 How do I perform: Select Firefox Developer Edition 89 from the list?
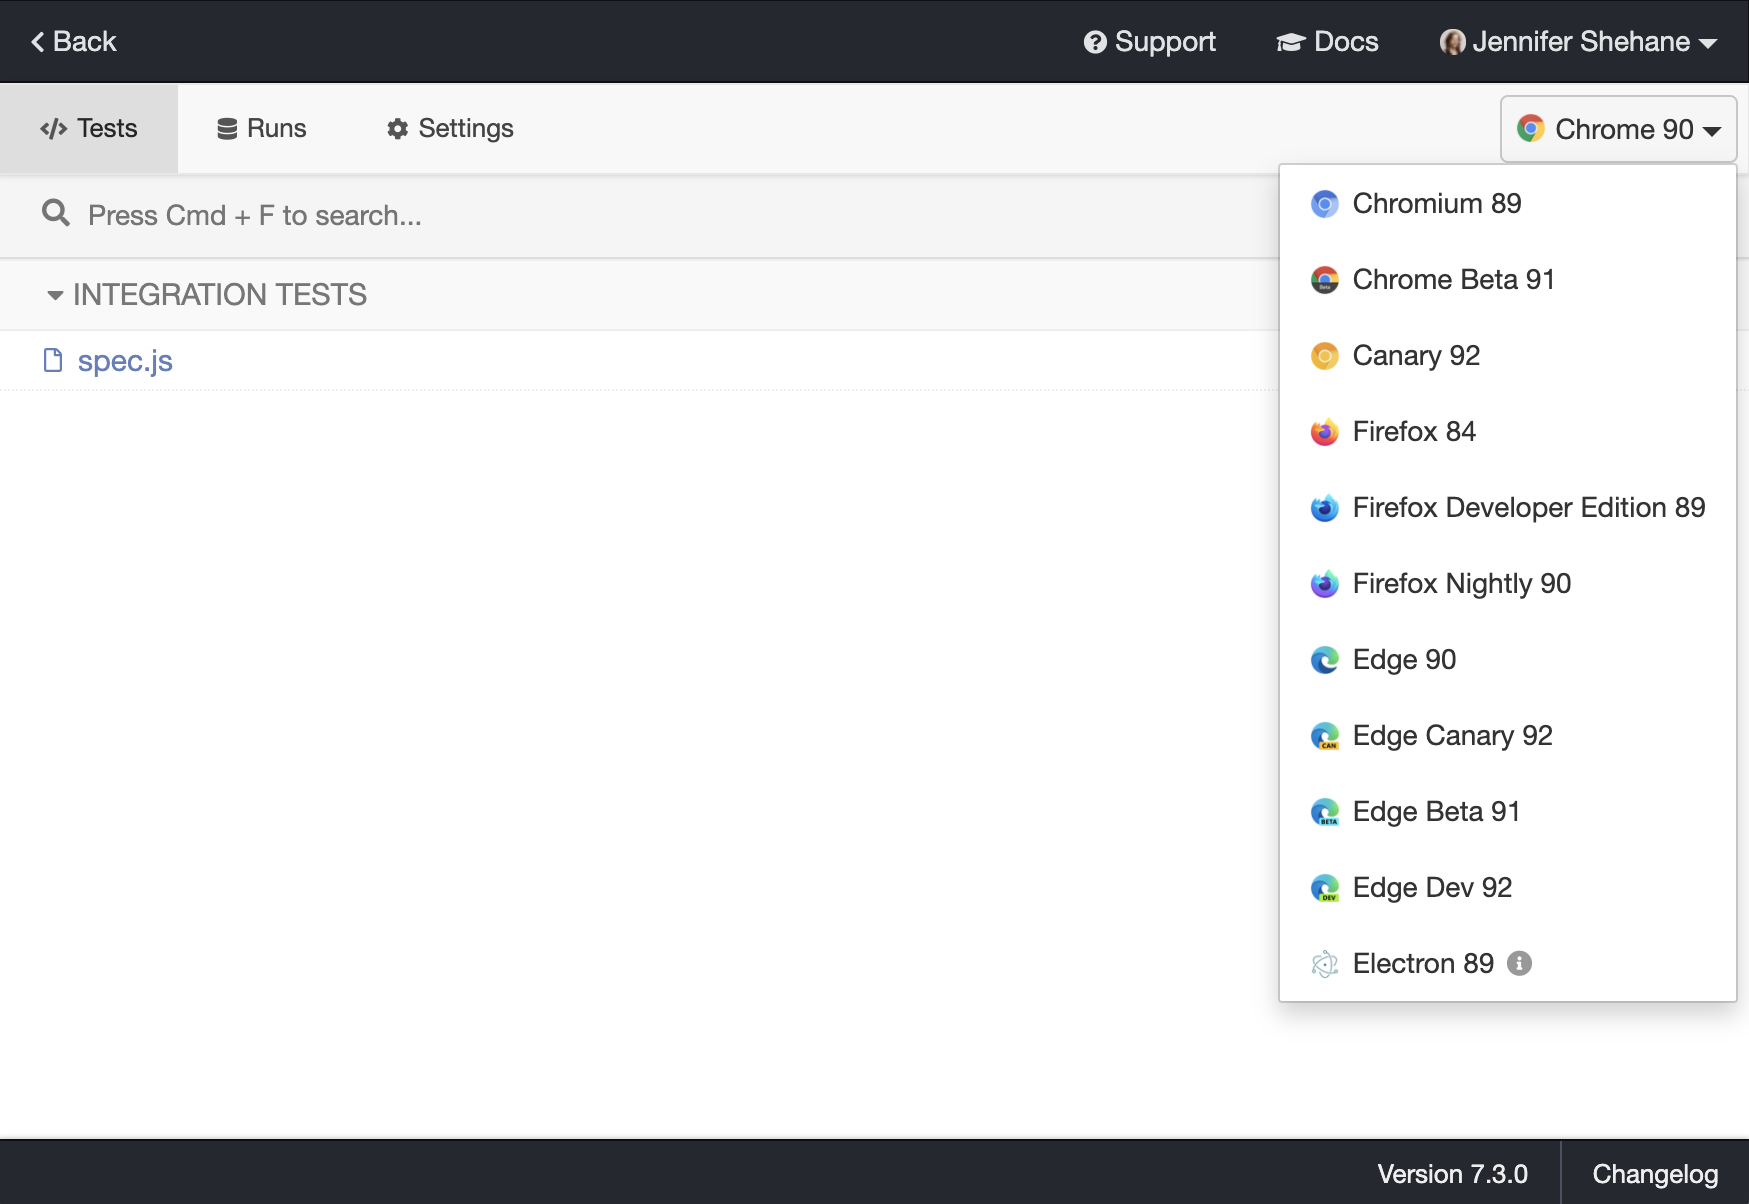coord(1528,507)
